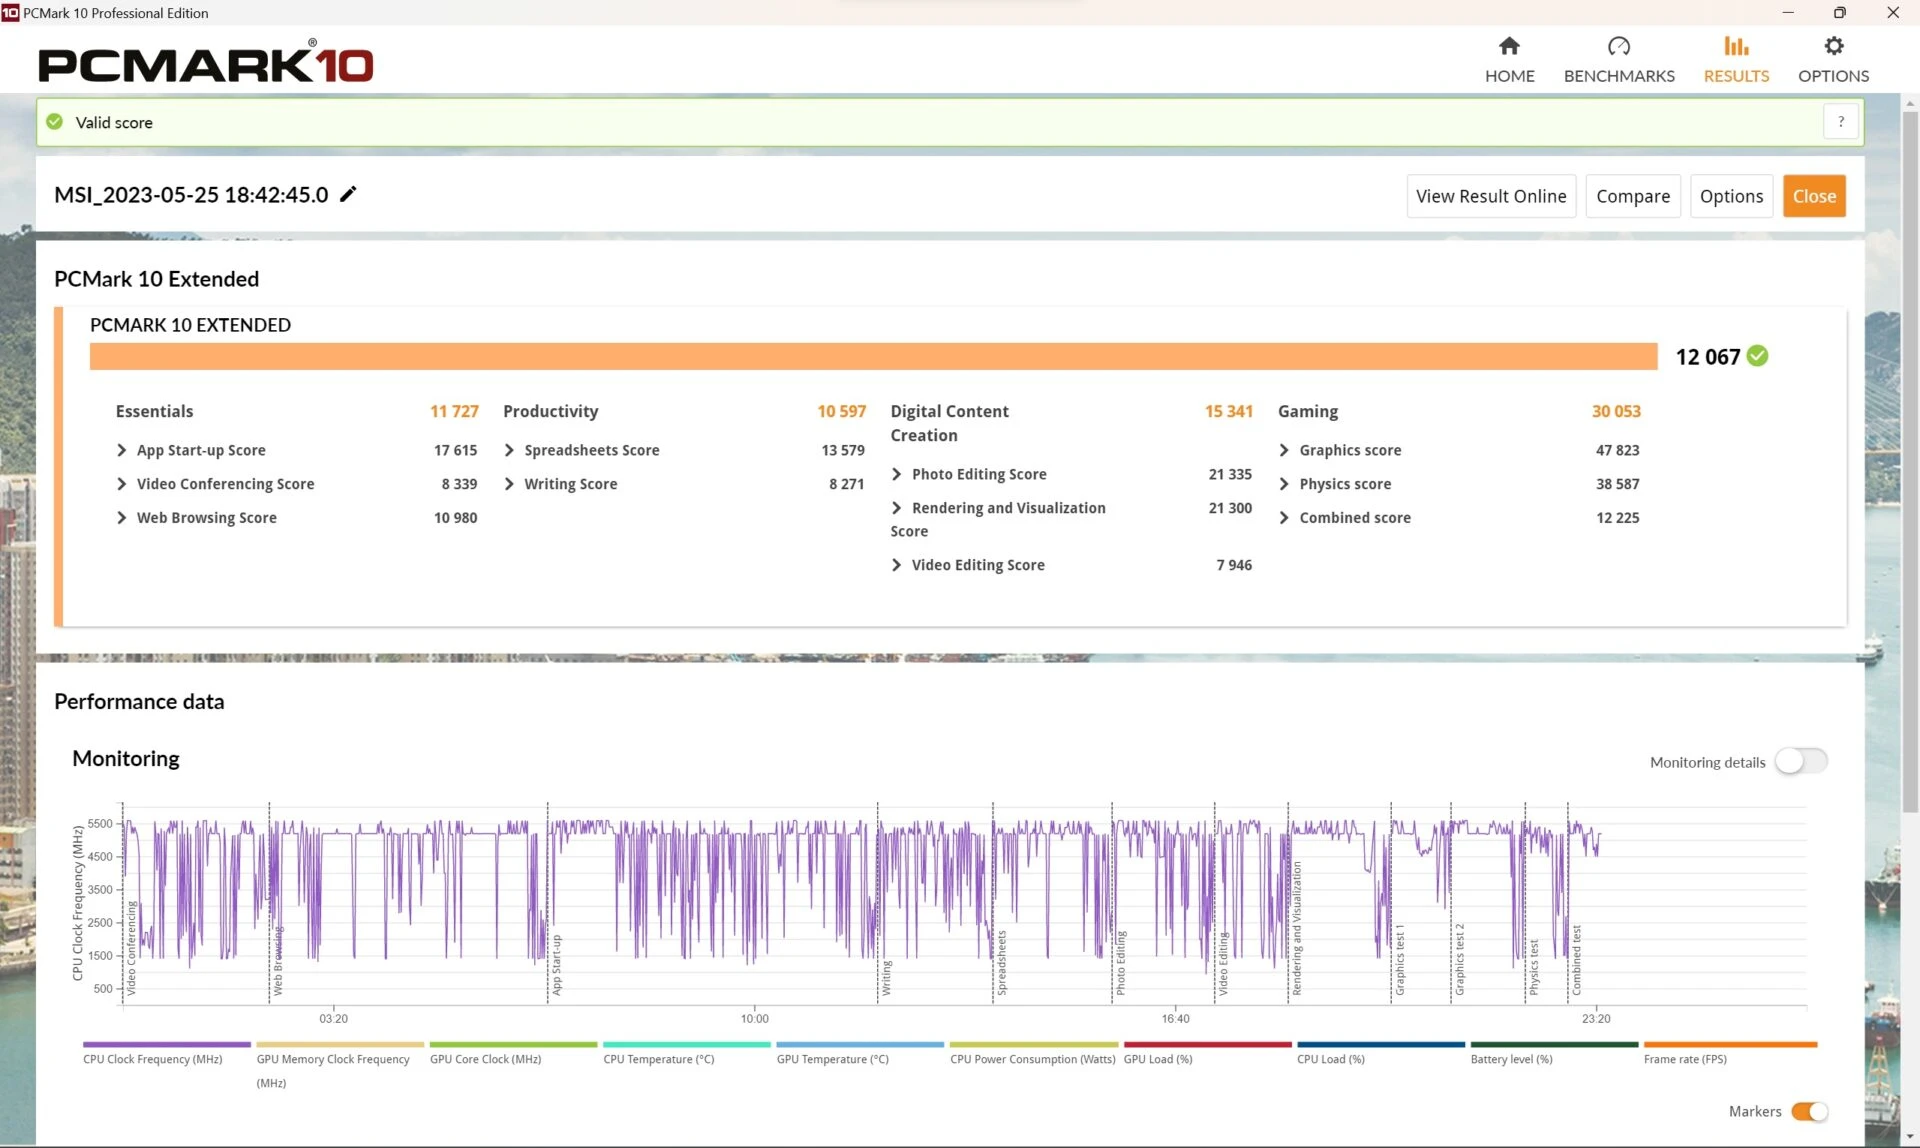Select GPU Temperature legend swatch

pyautogui.click(x=860, y=1044)
